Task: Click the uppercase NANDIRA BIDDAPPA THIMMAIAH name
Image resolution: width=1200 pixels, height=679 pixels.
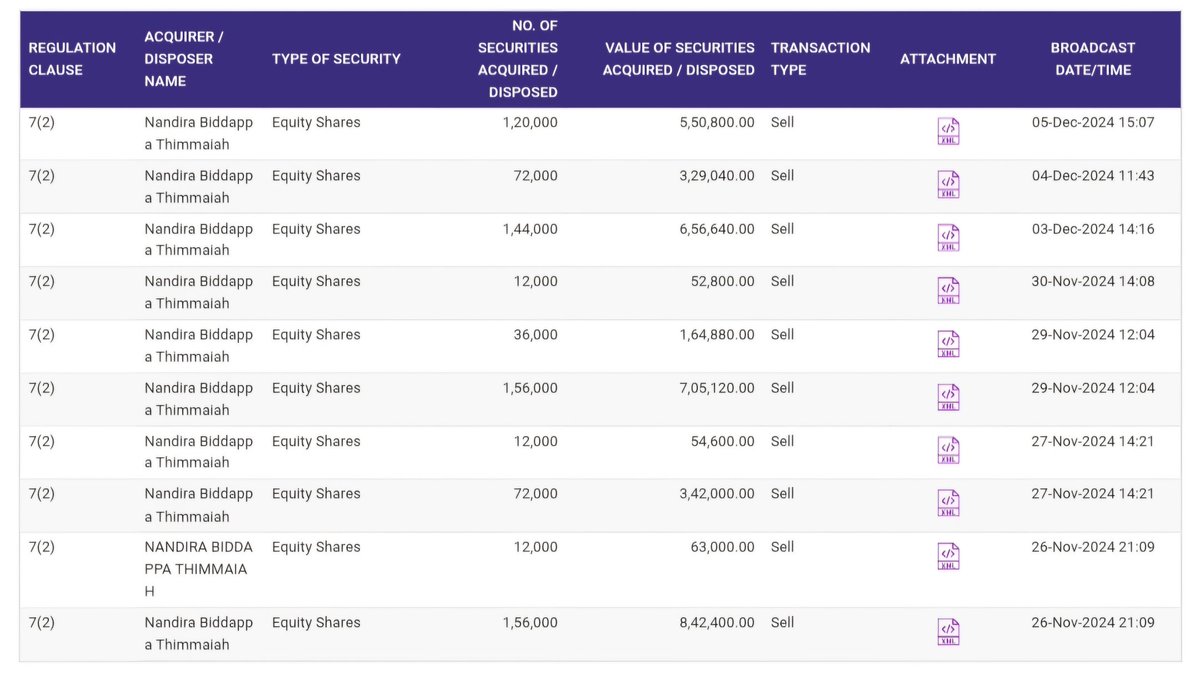Action: click(x=198, y=569)
